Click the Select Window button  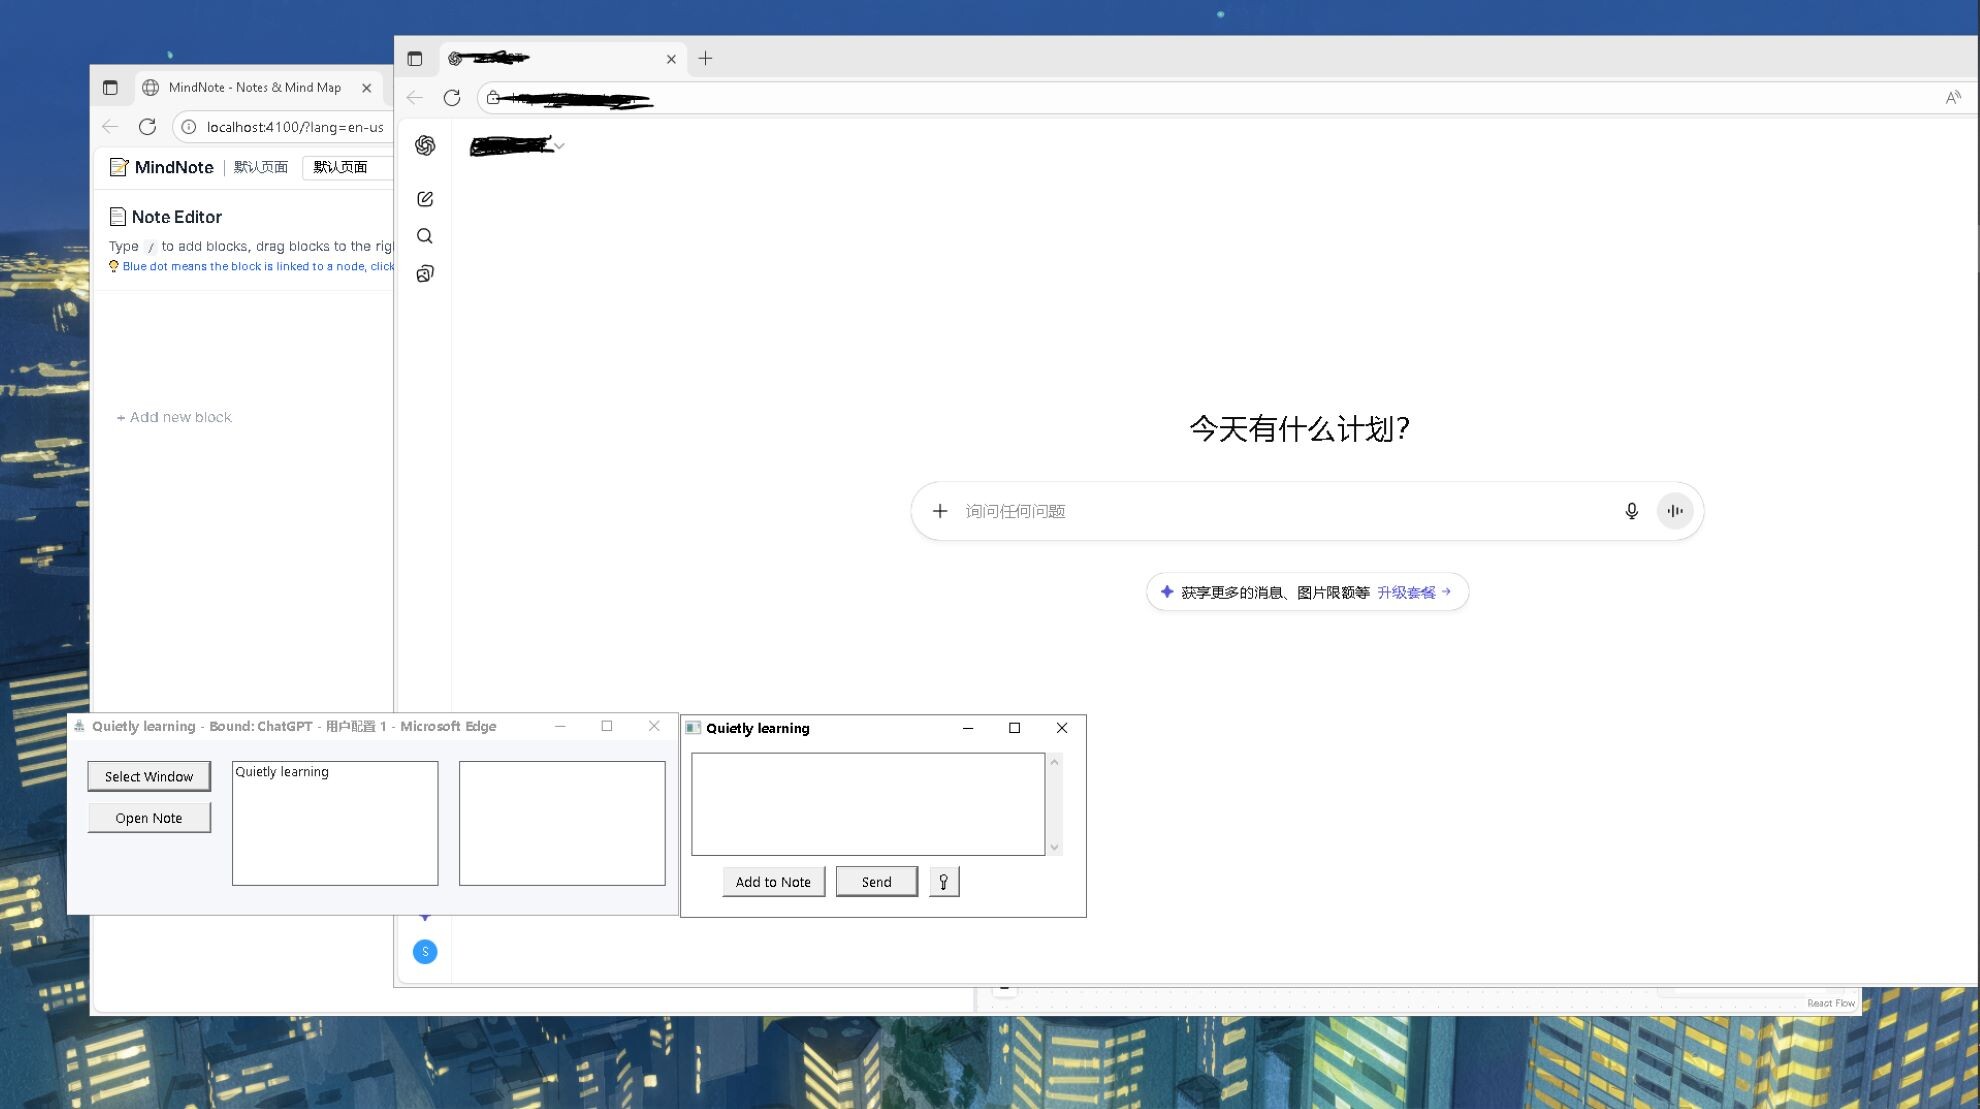149,776
